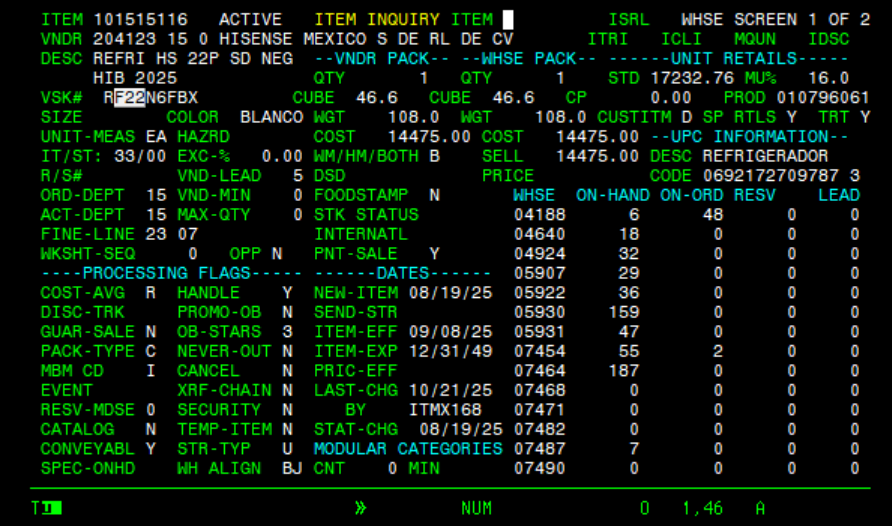Click the WH ALIGN value BJ
The image size is (892, 526).
tap(292, 469)
